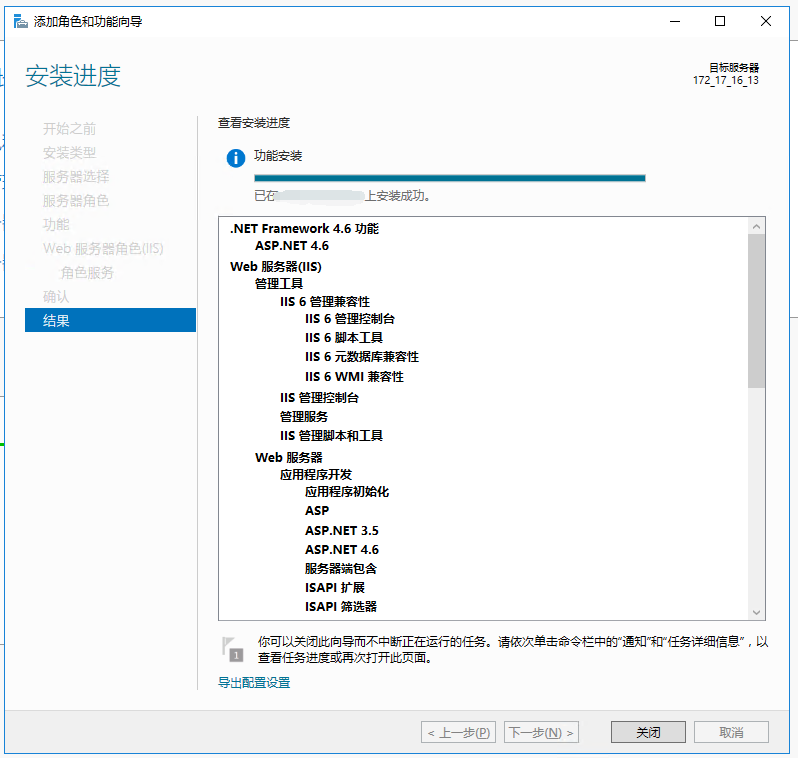This screenshot has width=798, height=758.
Task: Maximize the wizard window
Action: coord(720,21)
